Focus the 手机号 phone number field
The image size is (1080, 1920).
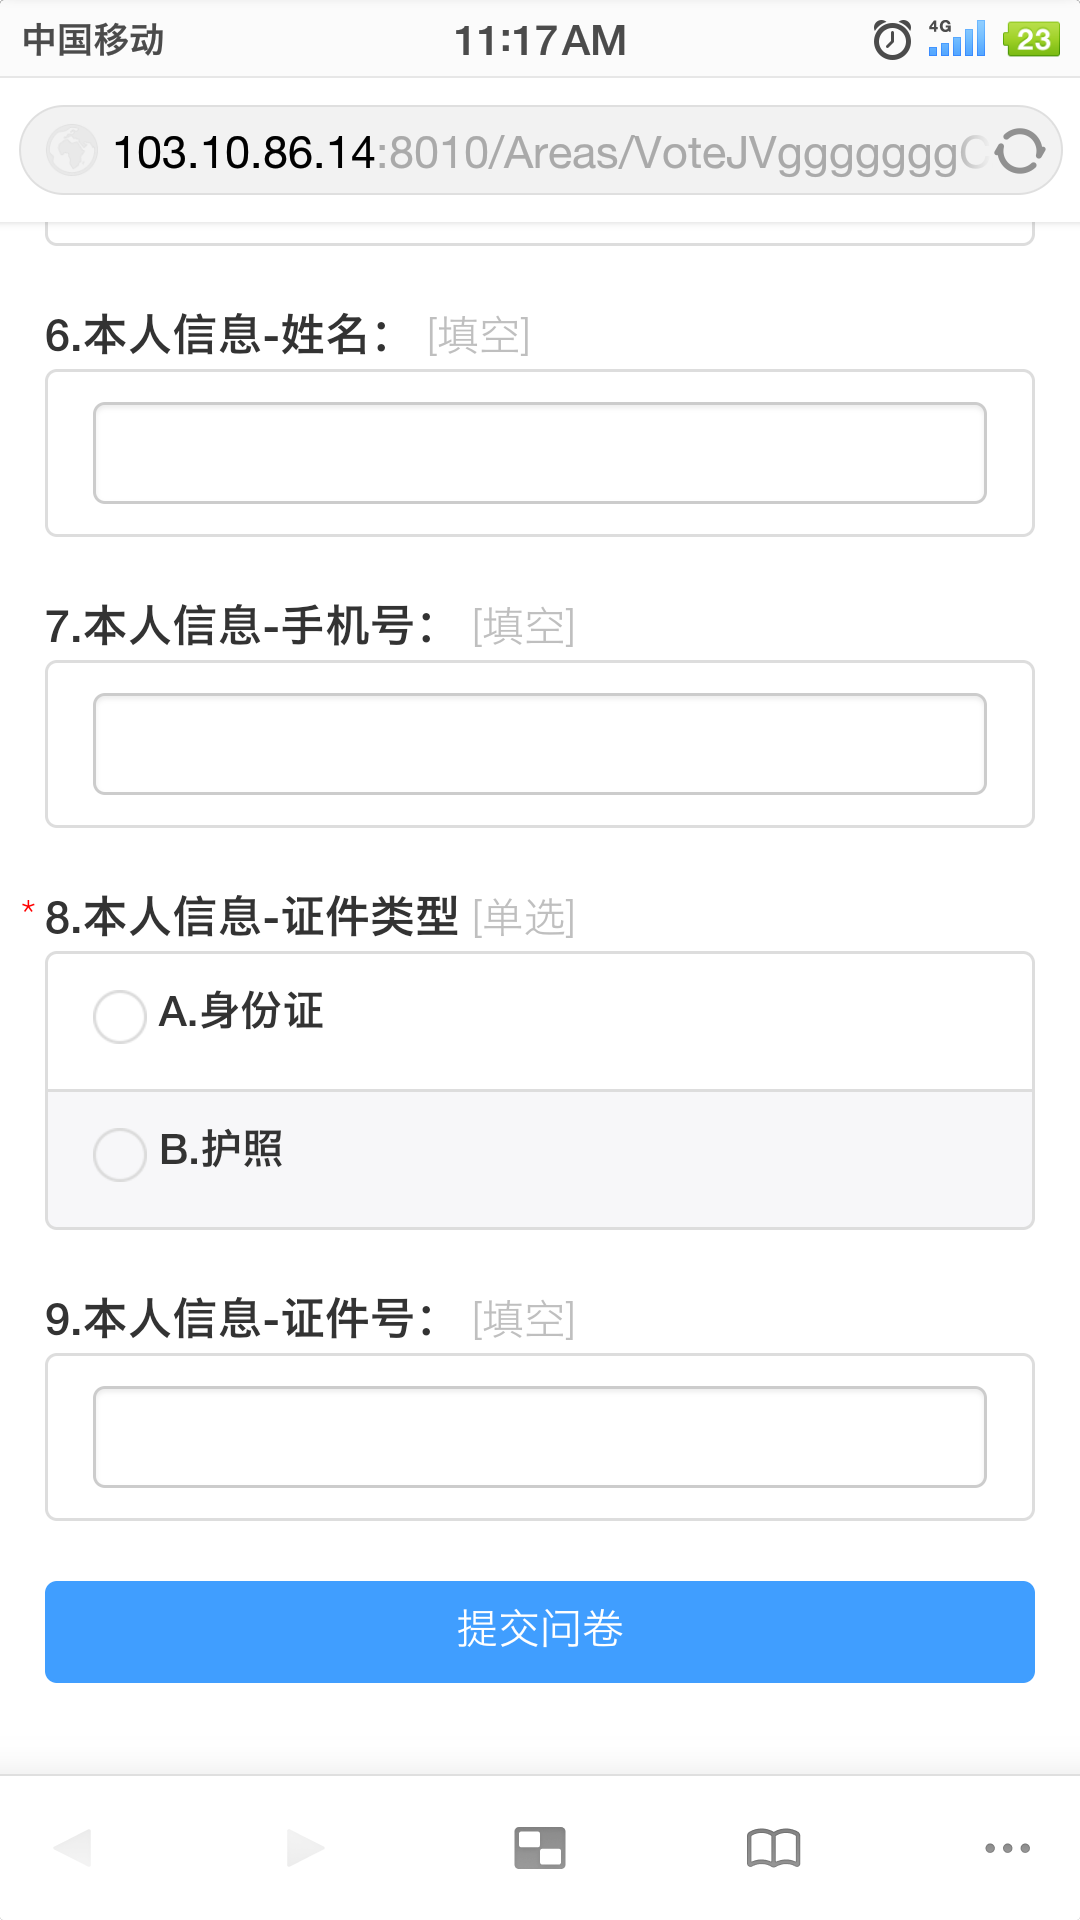click(540, 744)
